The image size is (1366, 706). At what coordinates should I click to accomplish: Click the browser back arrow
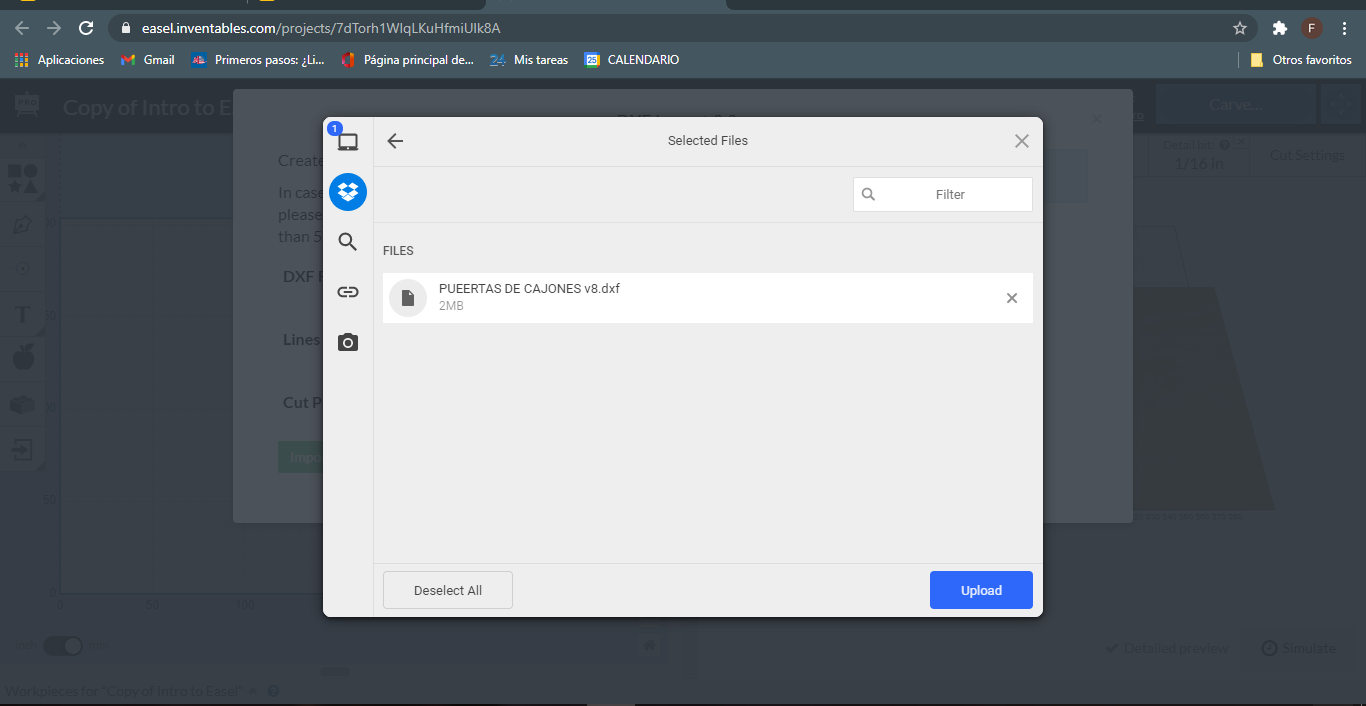pyautogui.click(x=23, y=28)
